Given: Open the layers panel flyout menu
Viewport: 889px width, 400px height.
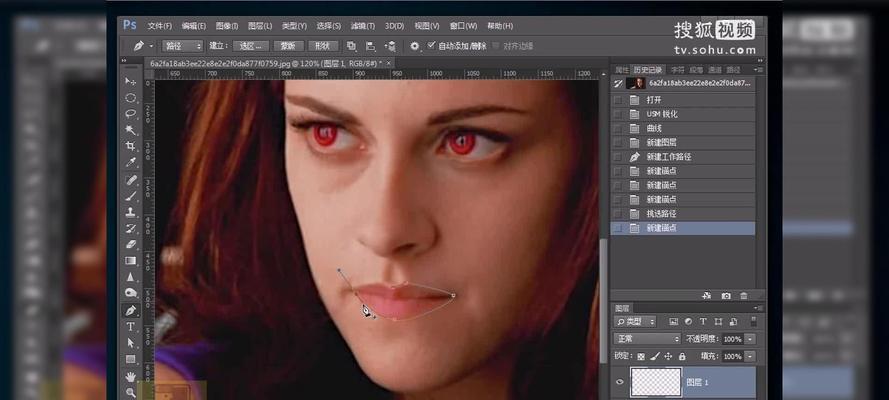Looking at the screenshot, I should pyautogui.click(x=757, y=308).
